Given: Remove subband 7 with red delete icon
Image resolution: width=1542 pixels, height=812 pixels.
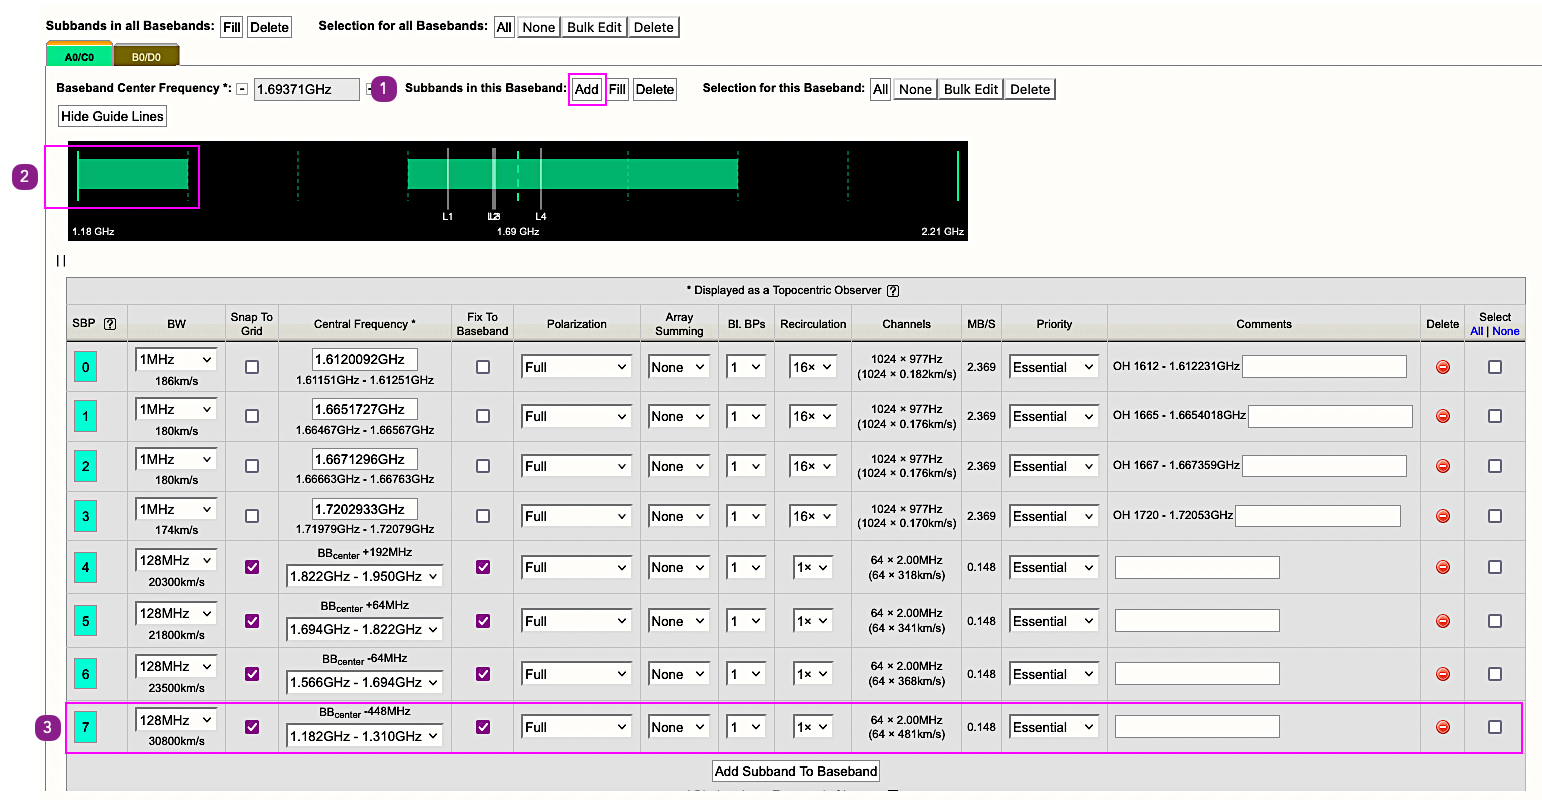Looking at the screenshot, I should (x=1442, y=727).
